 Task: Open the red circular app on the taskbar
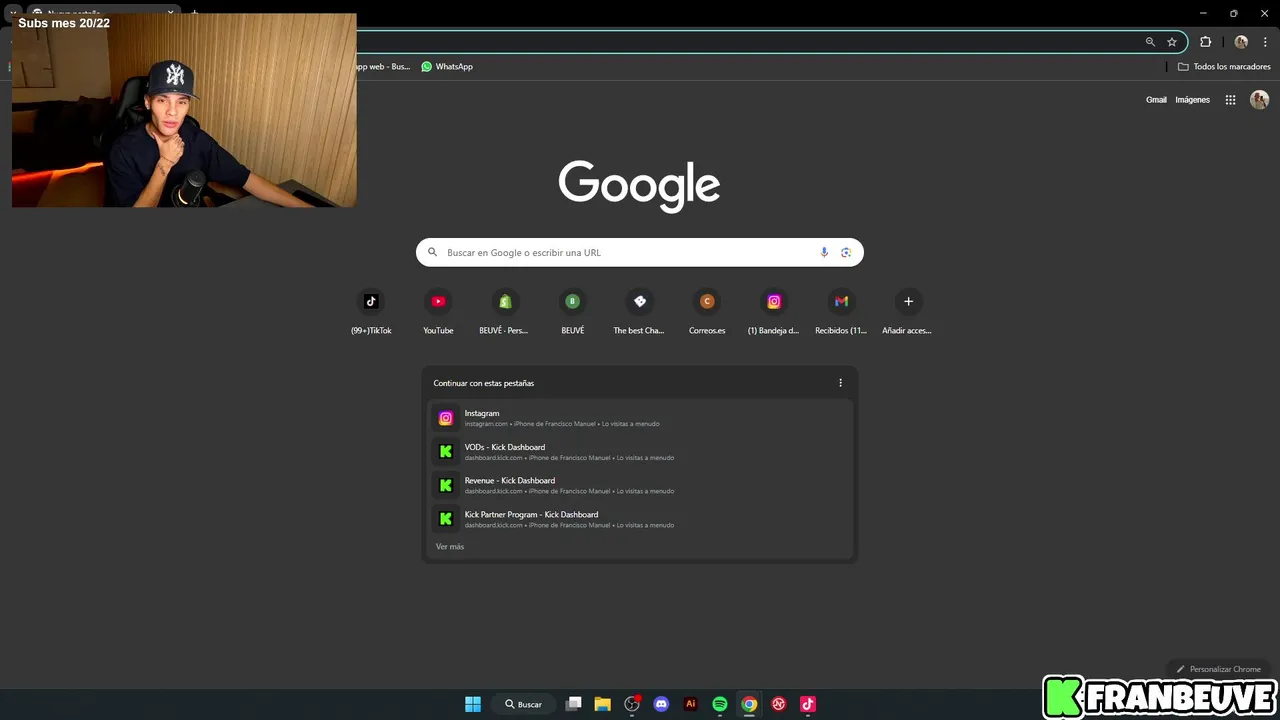779,704
